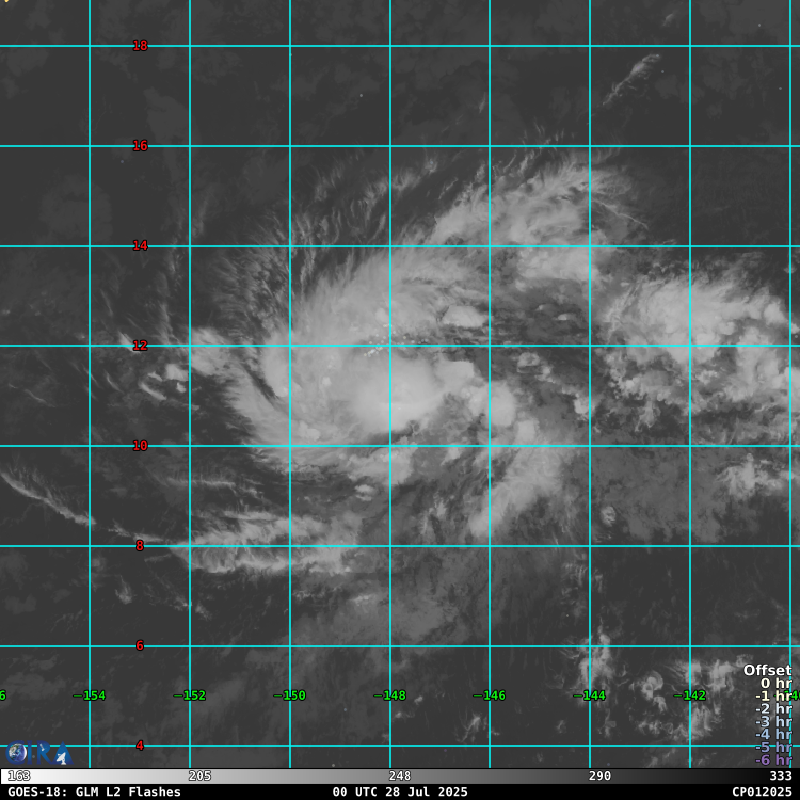The image size is (800, 800).
Task: Click the CP012025 storm identifier
Action: pos(761,791)
